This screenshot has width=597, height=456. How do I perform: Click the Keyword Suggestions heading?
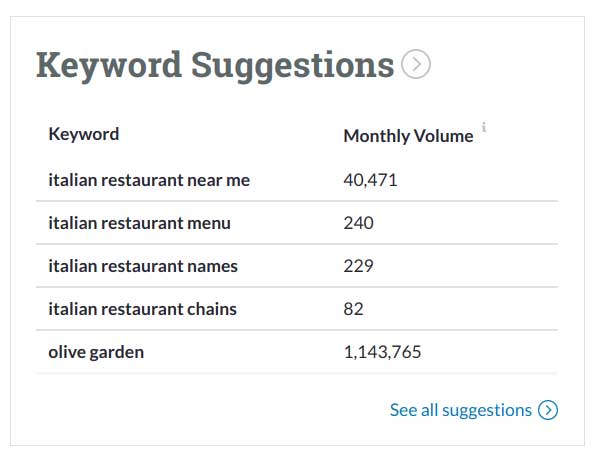coord(215,65)
